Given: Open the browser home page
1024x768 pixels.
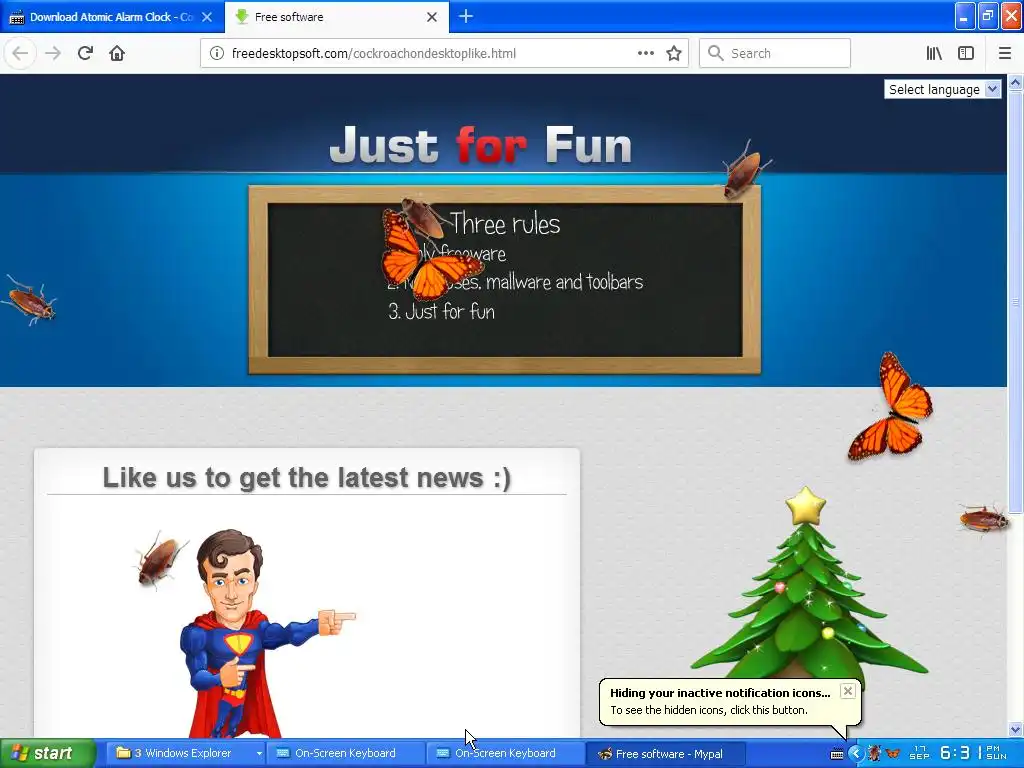Looking at the screenshot, I should click(x=117, y=53).
